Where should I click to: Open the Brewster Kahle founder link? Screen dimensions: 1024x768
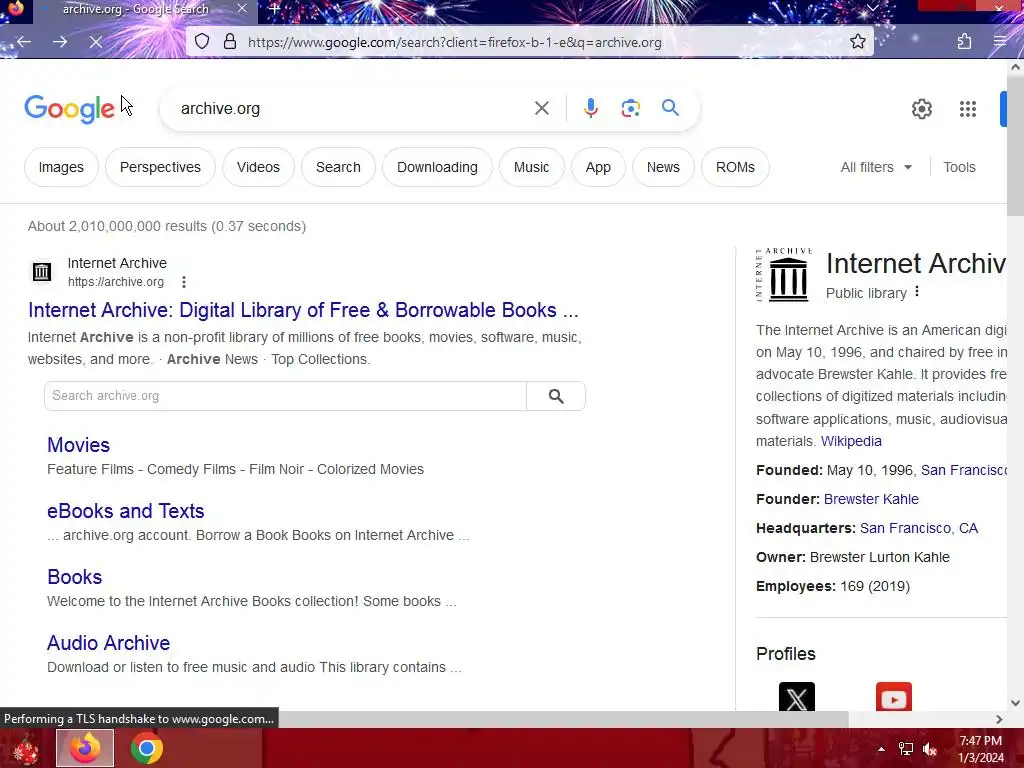[871, 499]
